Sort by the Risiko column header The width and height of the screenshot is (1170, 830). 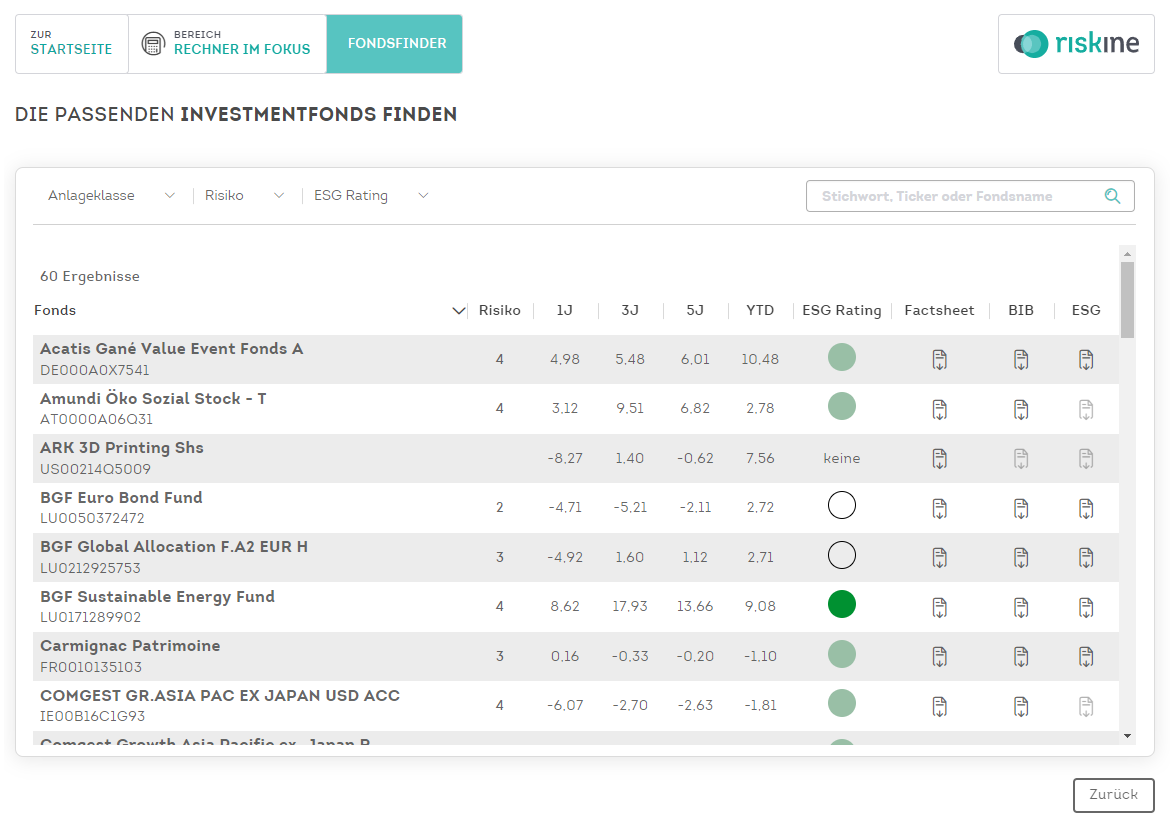pos(499,311)
